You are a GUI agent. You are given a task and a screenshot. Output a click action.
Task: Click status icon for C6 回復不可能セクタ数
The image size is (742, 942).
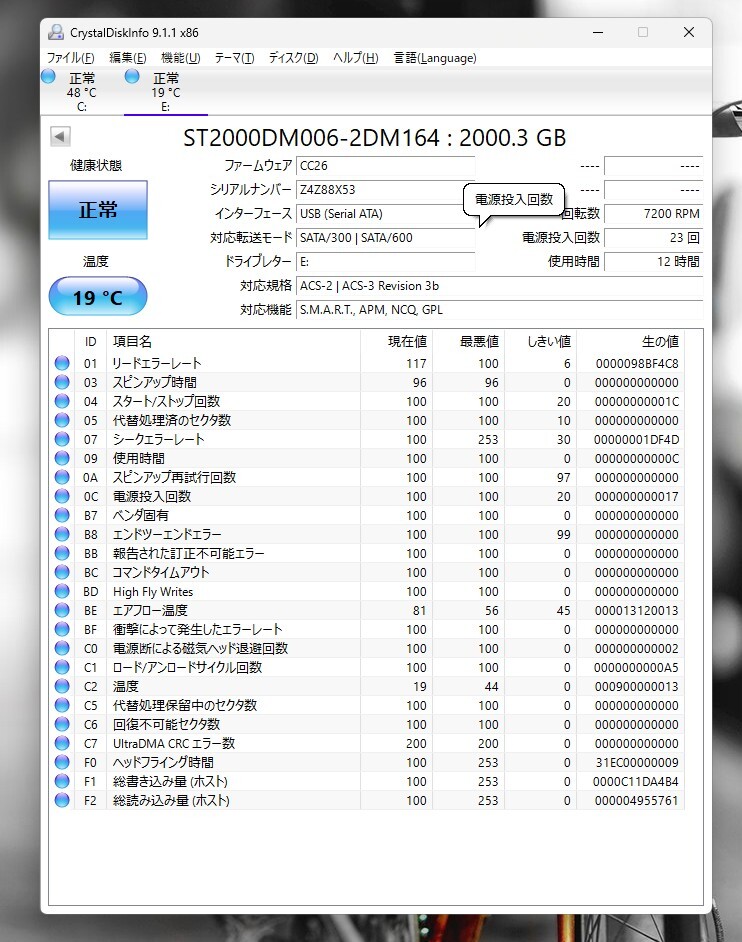point(62,724)
